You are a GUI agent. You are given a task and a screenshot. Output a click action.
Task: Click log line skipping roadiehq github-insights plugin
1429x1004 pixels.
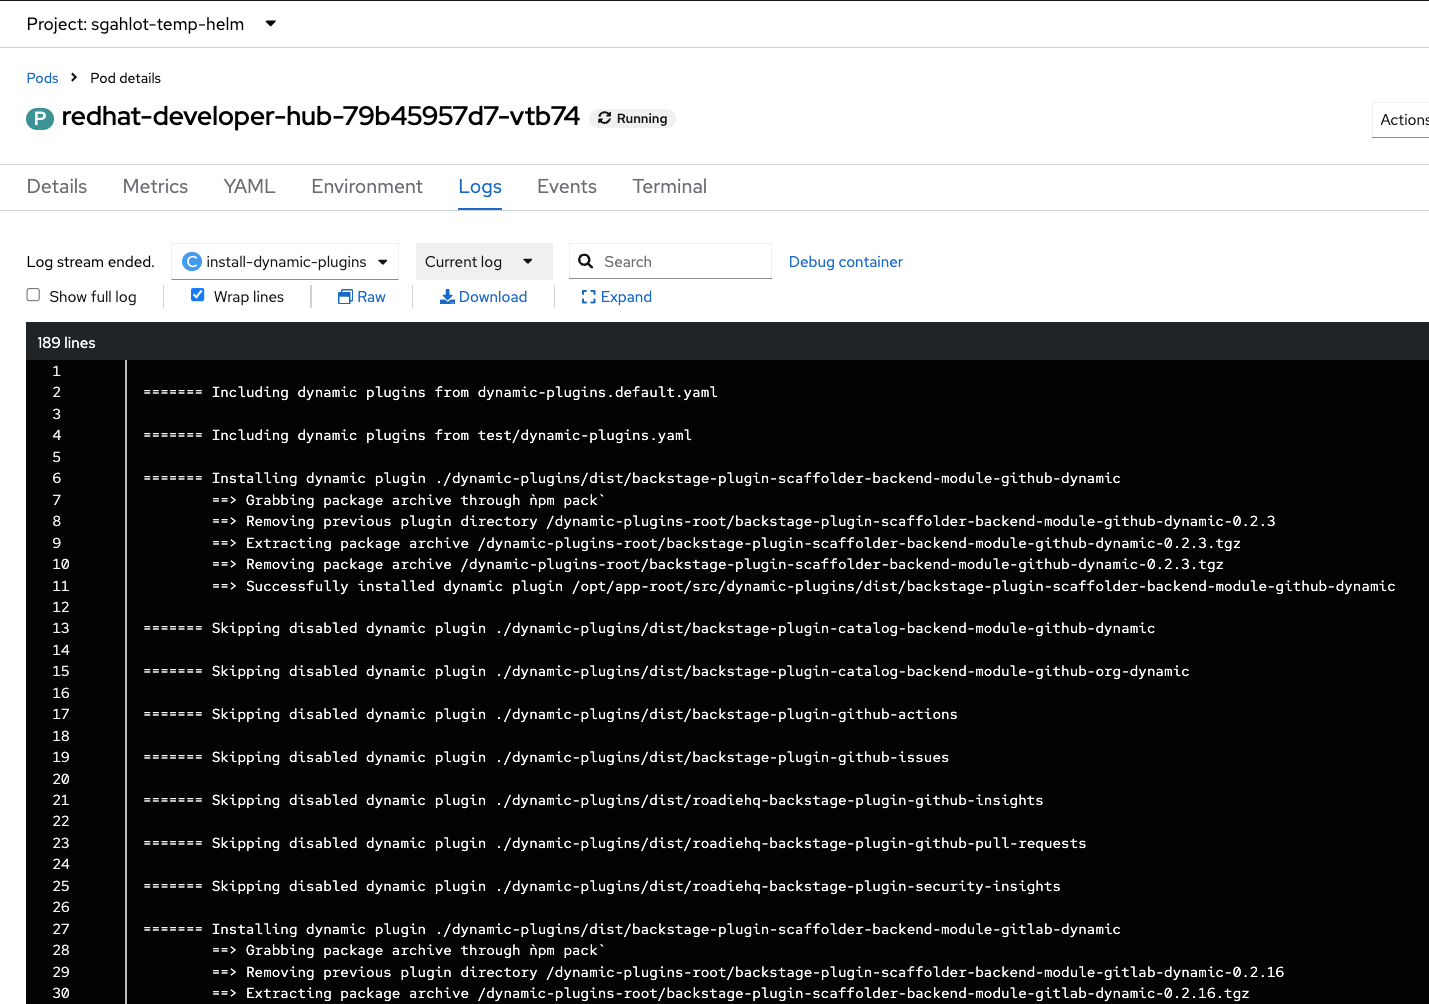coord(594,801)
